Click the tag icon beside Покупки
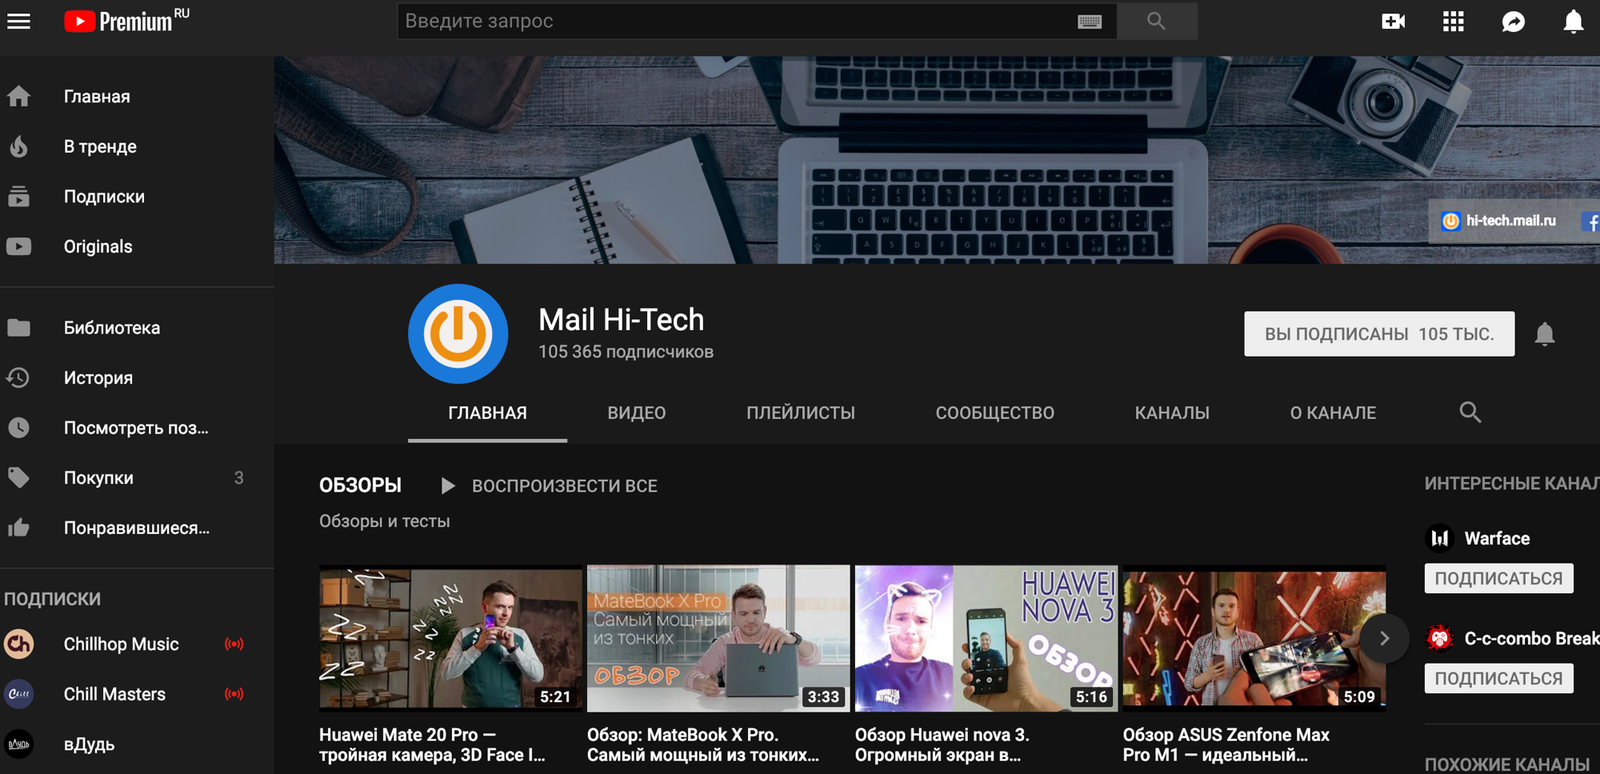 19,477
